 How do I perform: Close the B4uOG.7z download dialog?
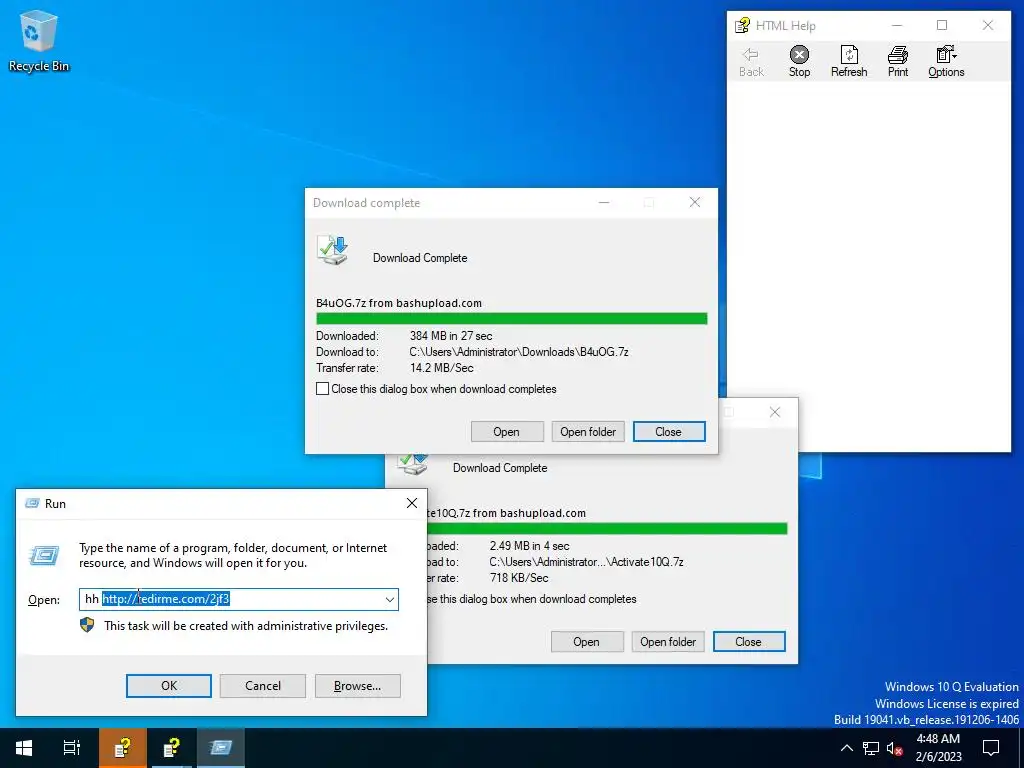[669, 432]
